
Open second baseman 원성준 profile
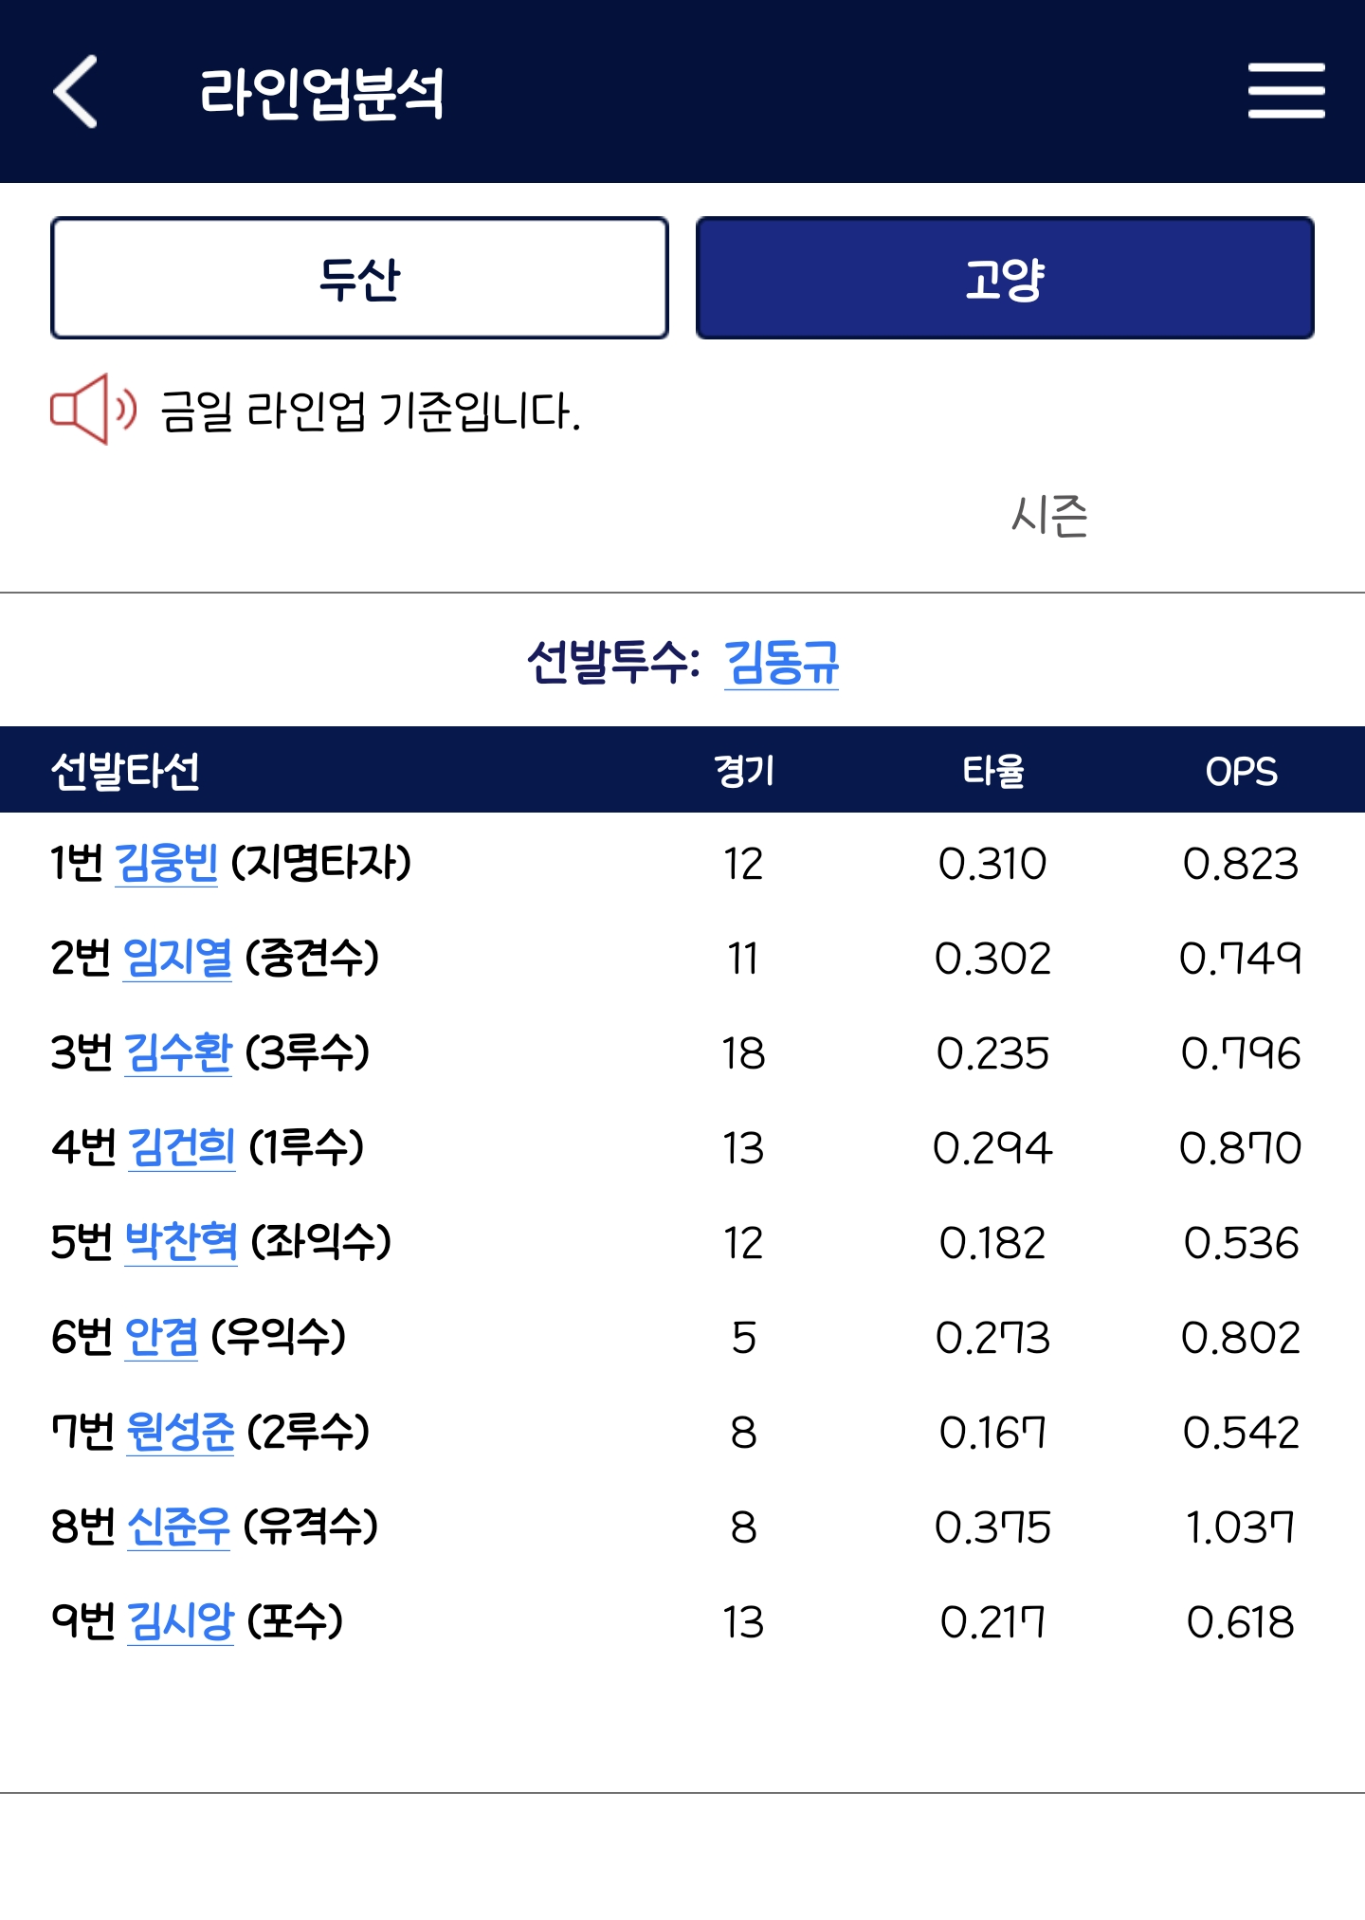click(x=180, y=1431)
